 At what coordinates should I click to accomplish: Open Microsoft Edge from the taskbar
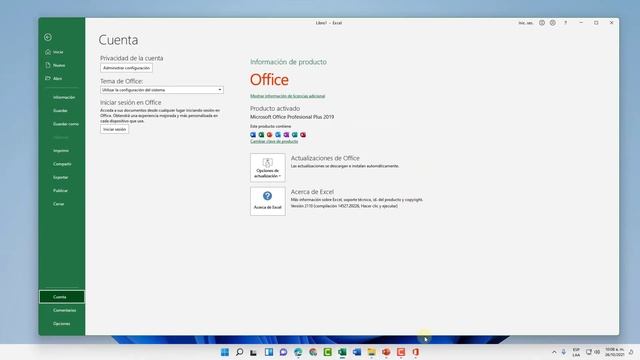pos(298,352)
